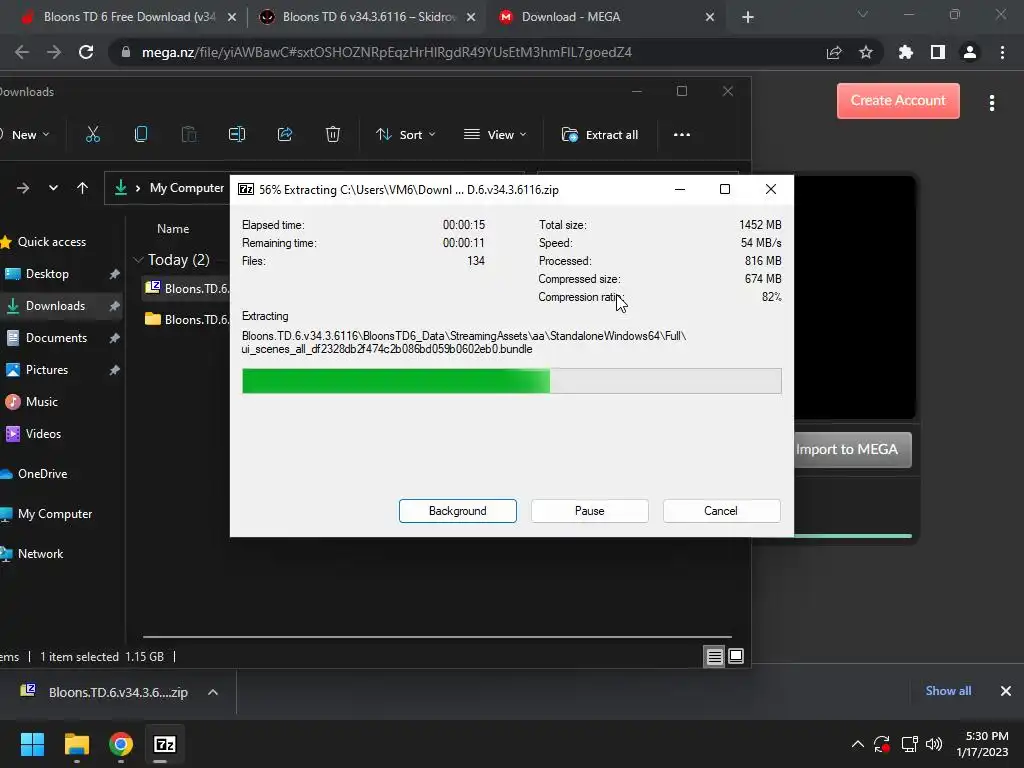The image size is (1024, 768).
Task: Open the See more ellipsis menu in Explorer
Action: pos(682,135)
